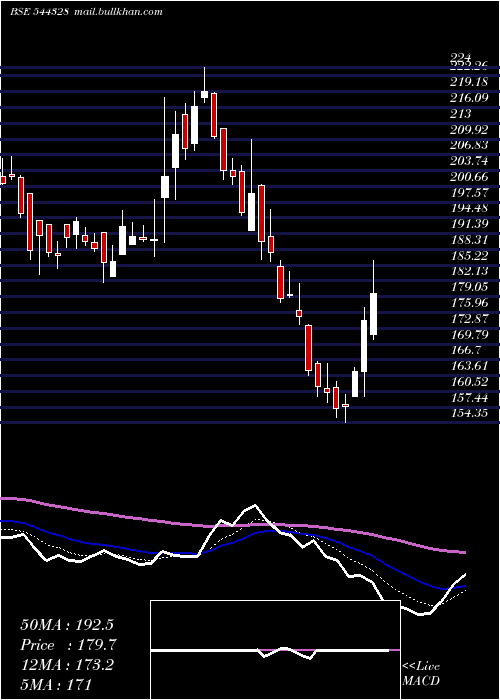Click the 185.22 price axis label
Screen dimensions: 500x700
(x=469, y=255)
